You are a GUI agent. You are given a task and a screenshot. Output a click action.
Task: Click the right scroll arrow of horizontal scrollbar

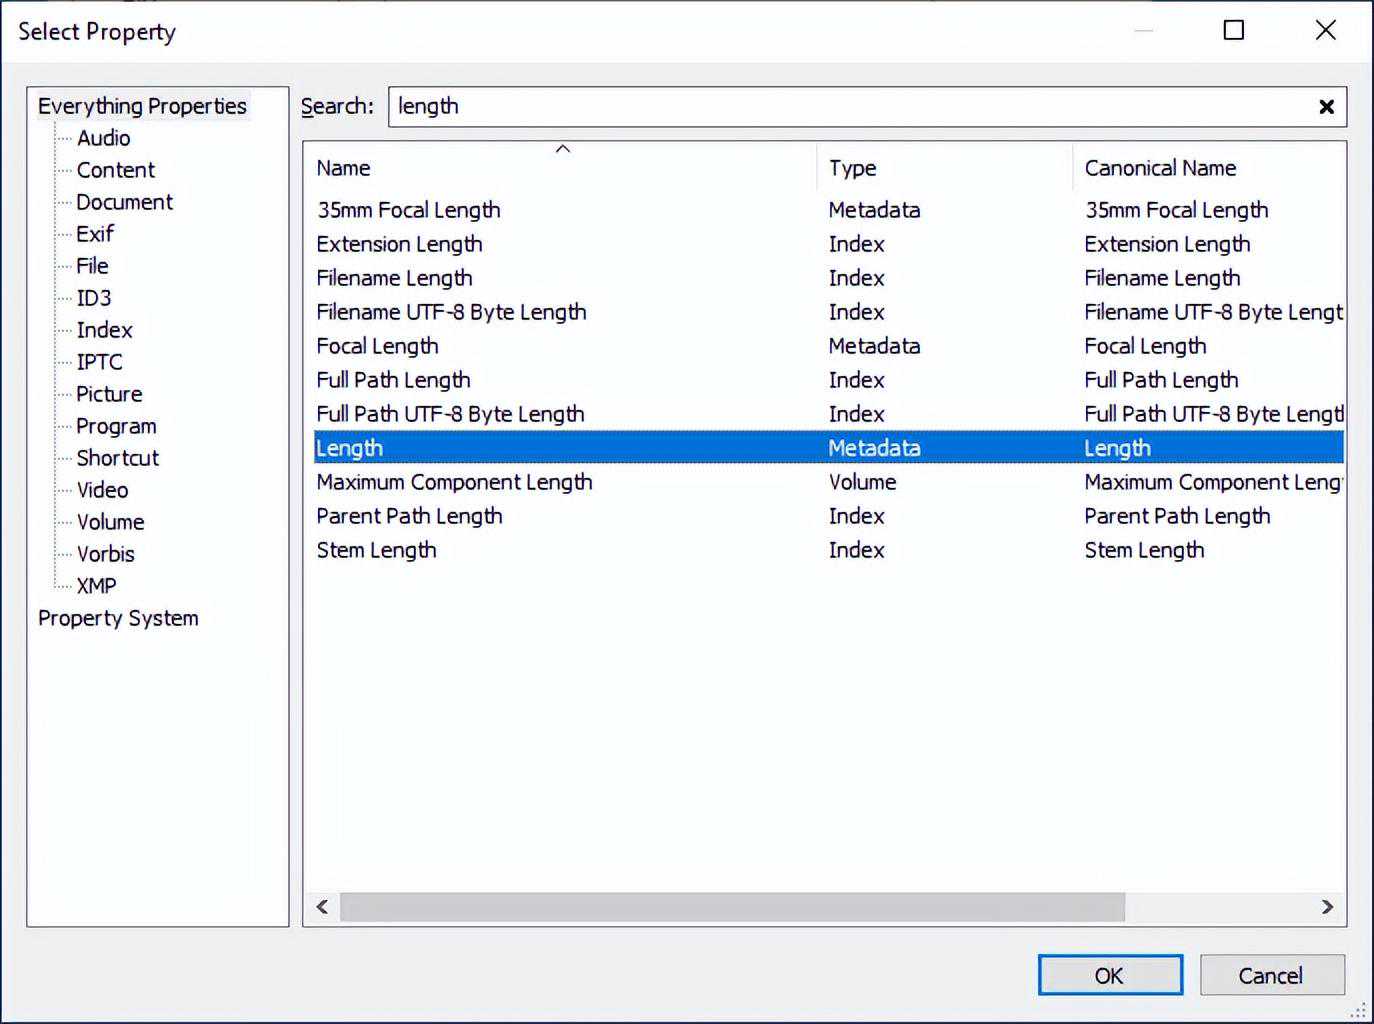click(x=1327, y=907)
